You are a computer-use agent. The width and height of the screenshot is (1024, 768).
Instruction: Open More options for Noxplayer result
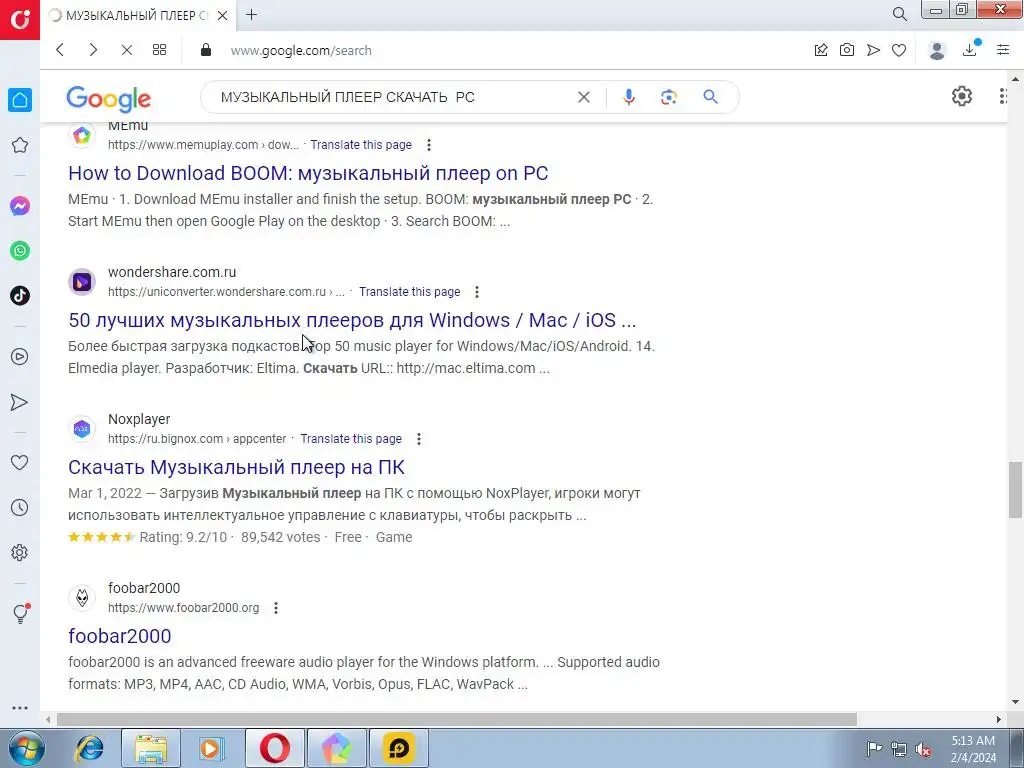[419, 439]
